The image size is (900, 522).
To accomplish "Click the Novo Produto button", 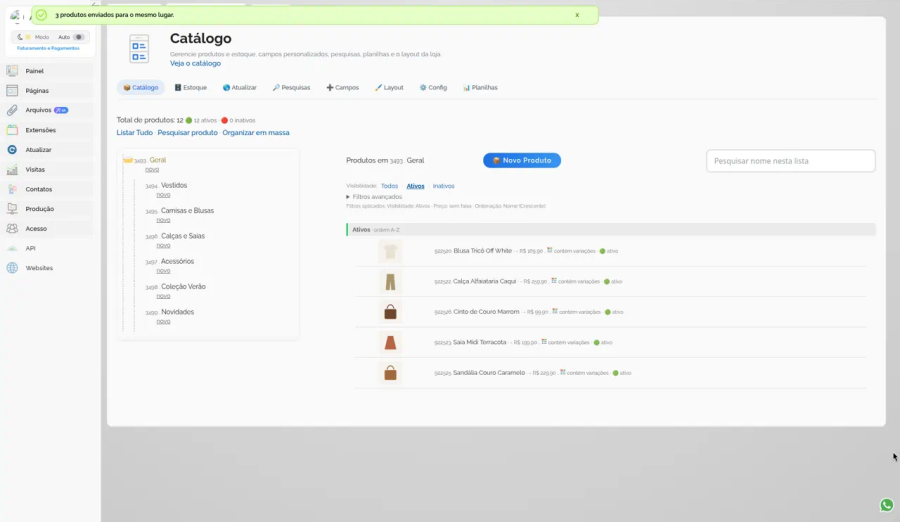I will (522, 161).
